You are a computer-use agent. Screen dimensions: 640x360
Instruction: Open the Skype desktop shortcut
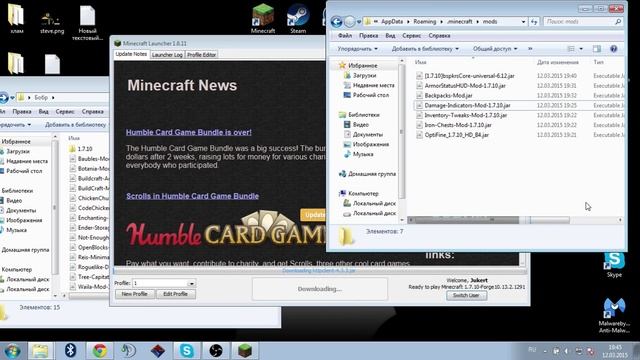click(x=614, y=264)
